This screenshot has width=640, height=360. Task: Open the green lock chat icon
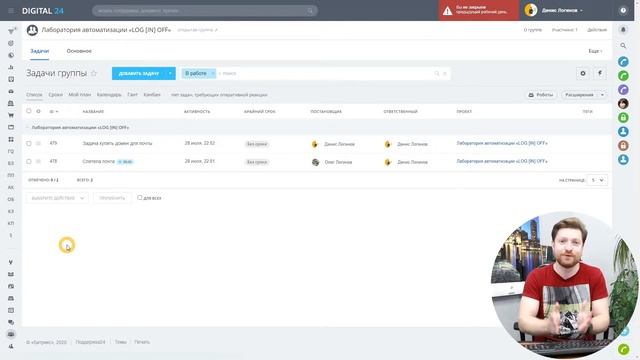click(x=623, y=118)
